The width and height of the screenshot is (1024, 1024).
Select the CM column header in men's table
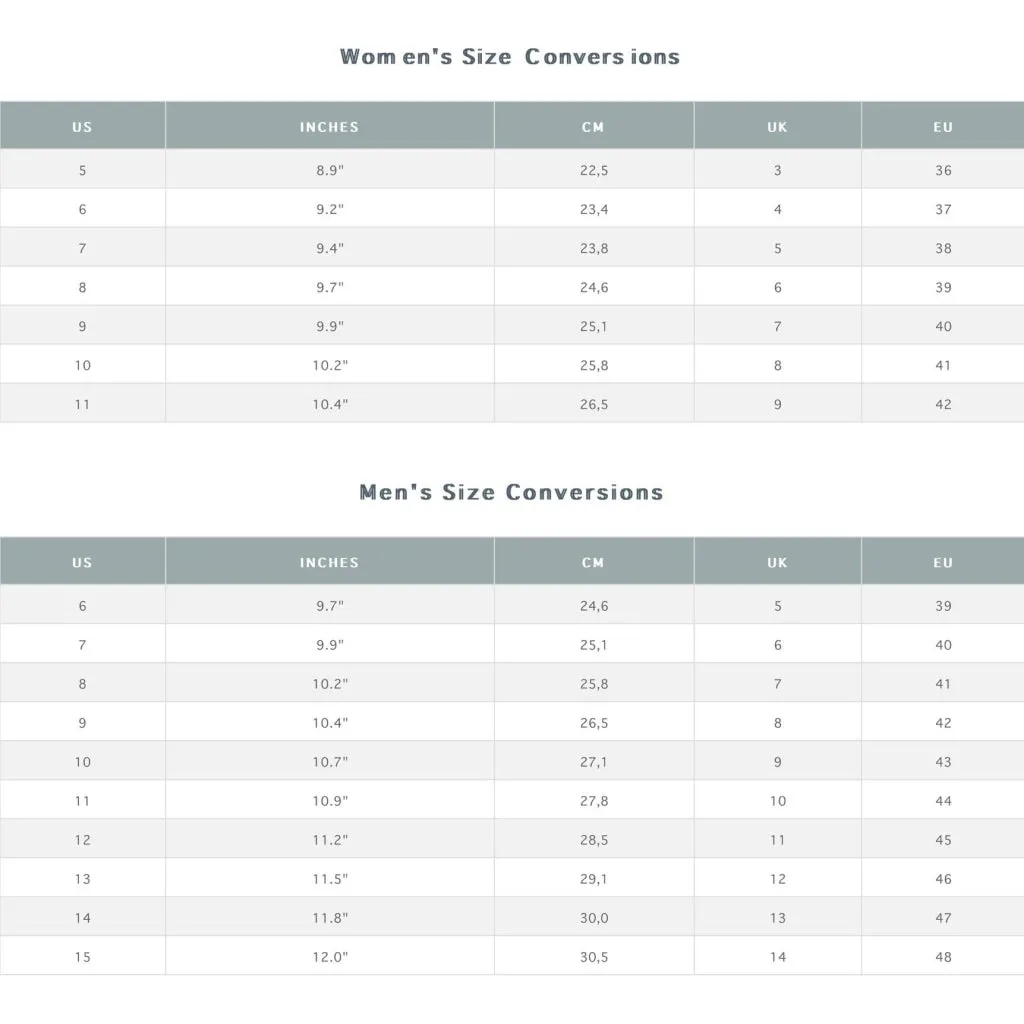pos(594,562)
